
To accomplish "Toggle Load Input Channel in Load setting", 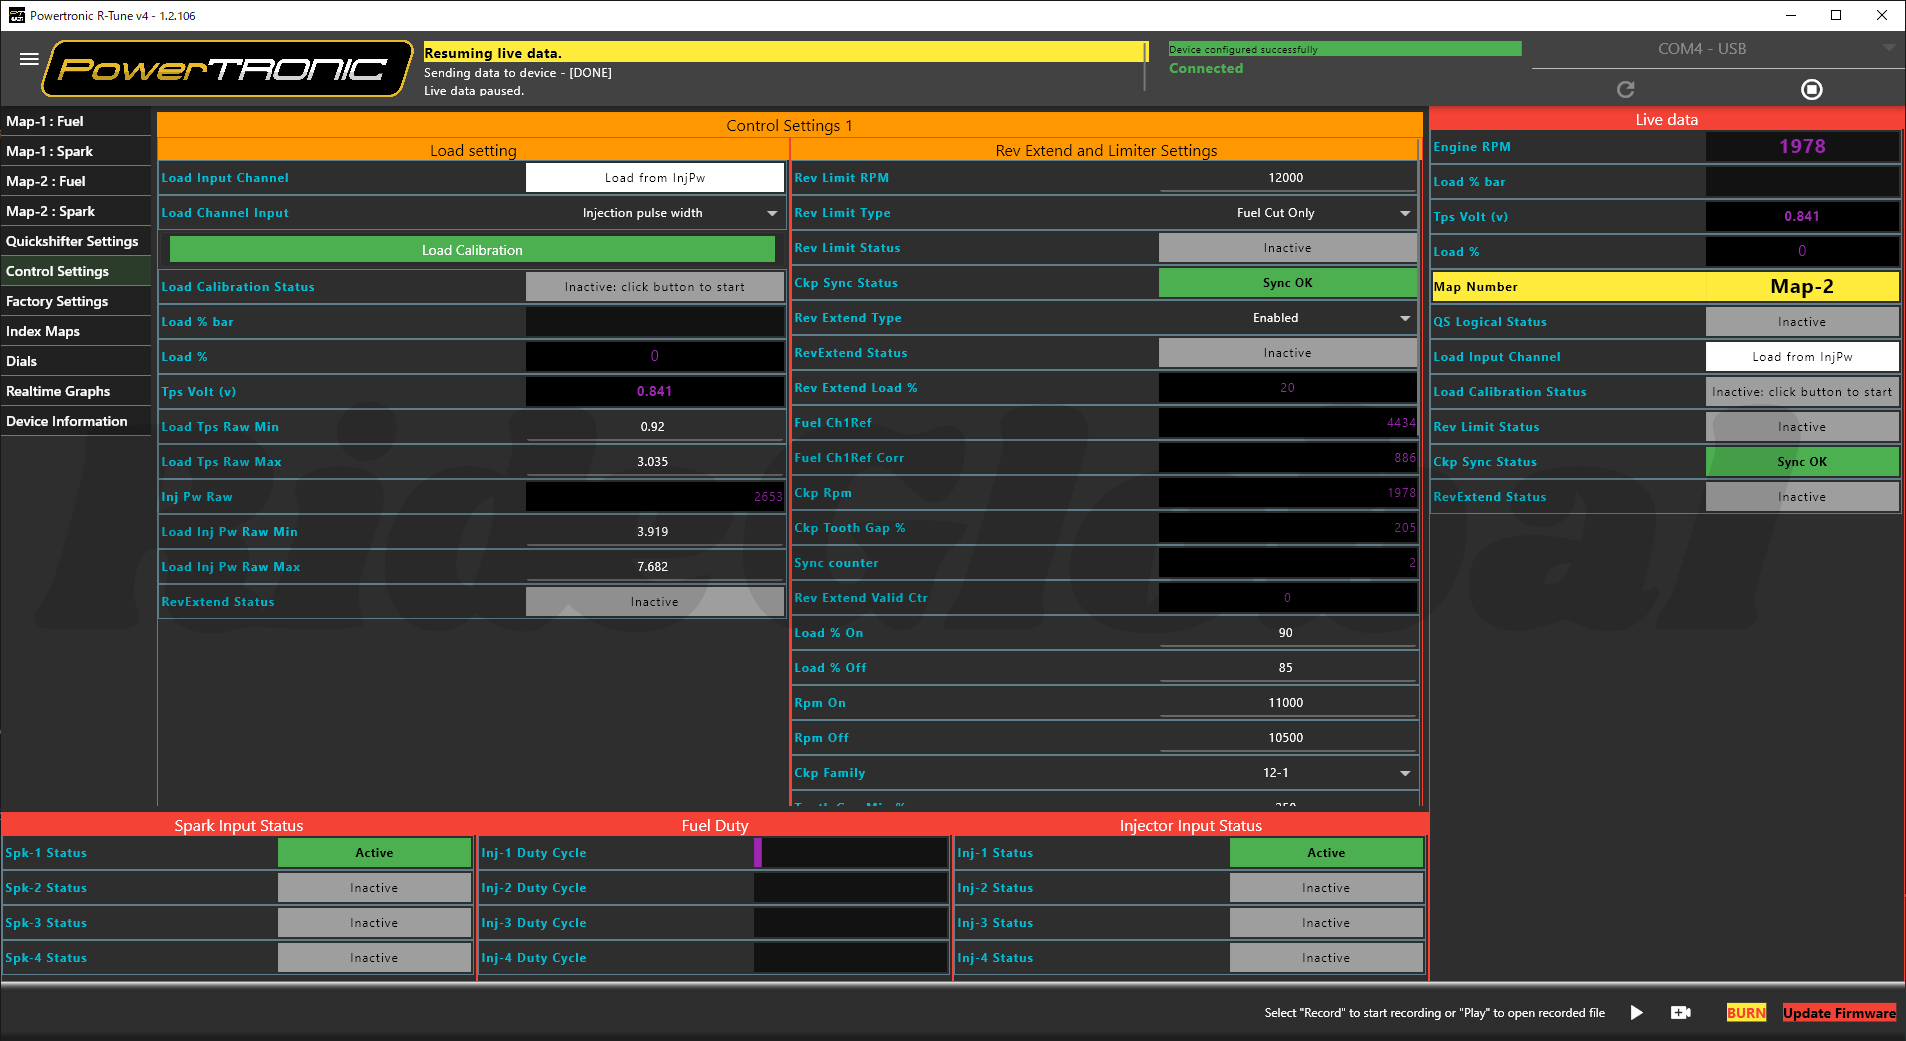I will (654, 178).
